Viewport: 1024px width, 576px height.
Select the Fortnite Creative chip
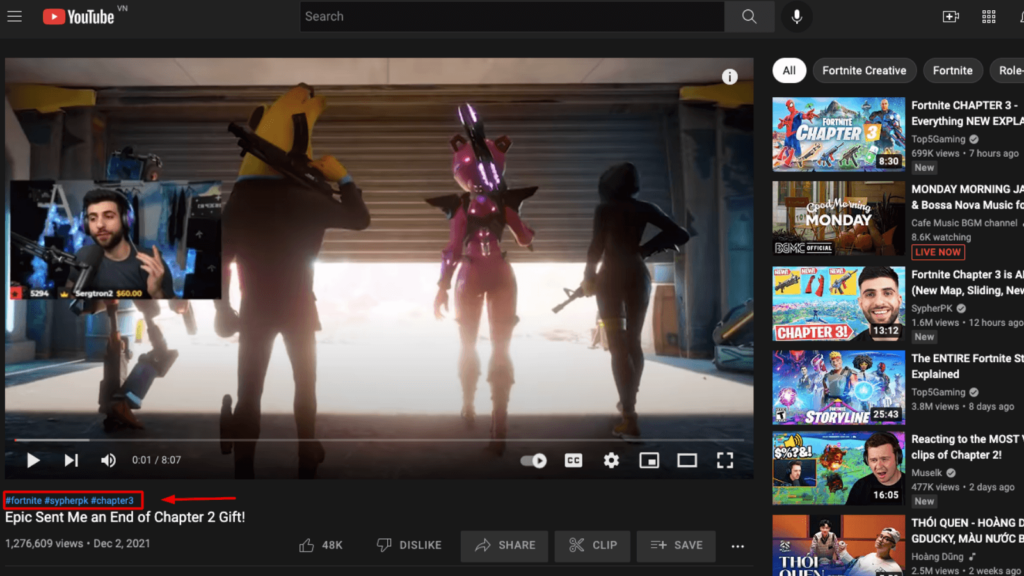(864, 71)
